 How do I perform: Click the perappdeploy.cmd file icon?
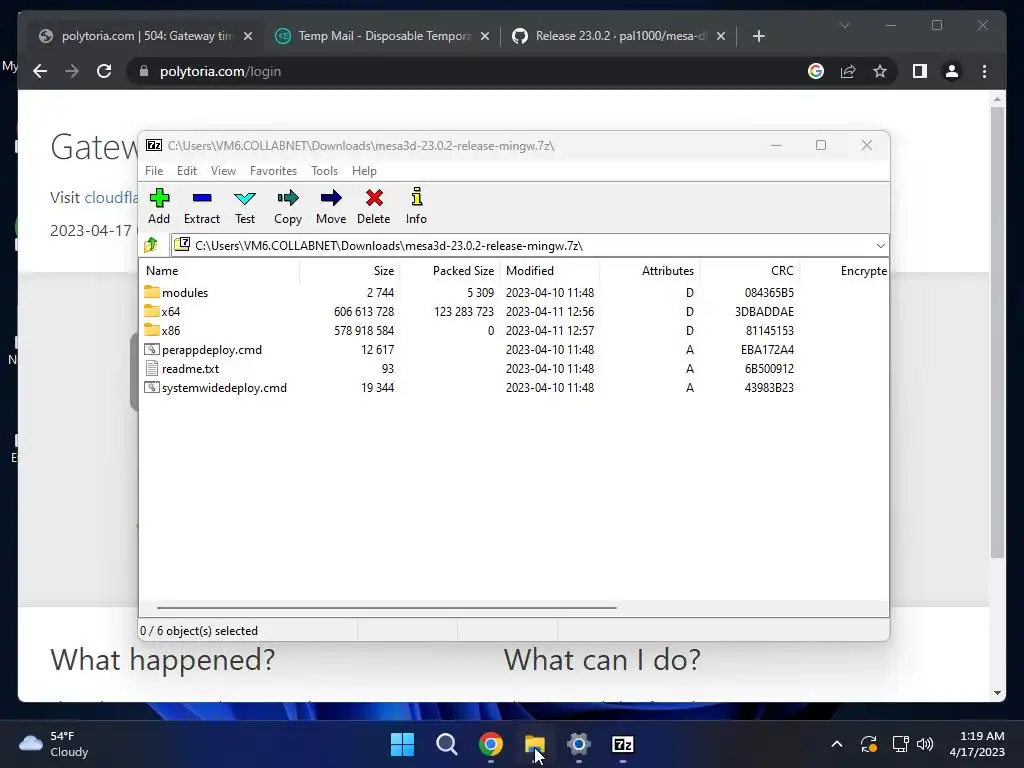[x=152, y=349]
